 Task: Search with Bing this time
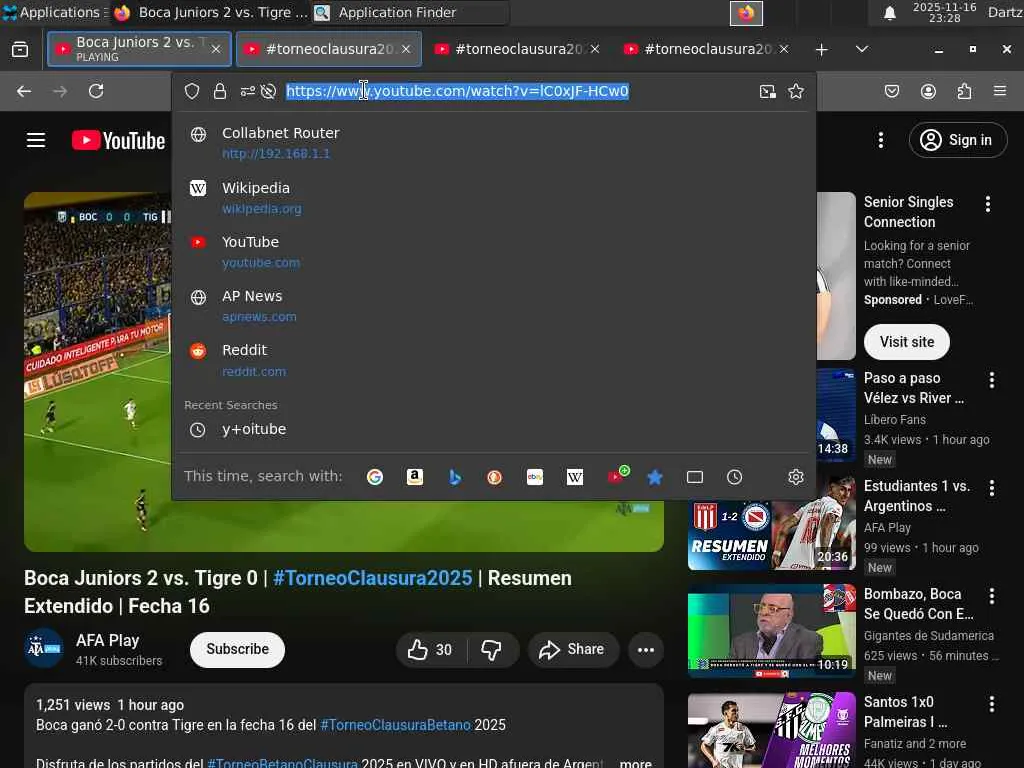coord(455,477)
